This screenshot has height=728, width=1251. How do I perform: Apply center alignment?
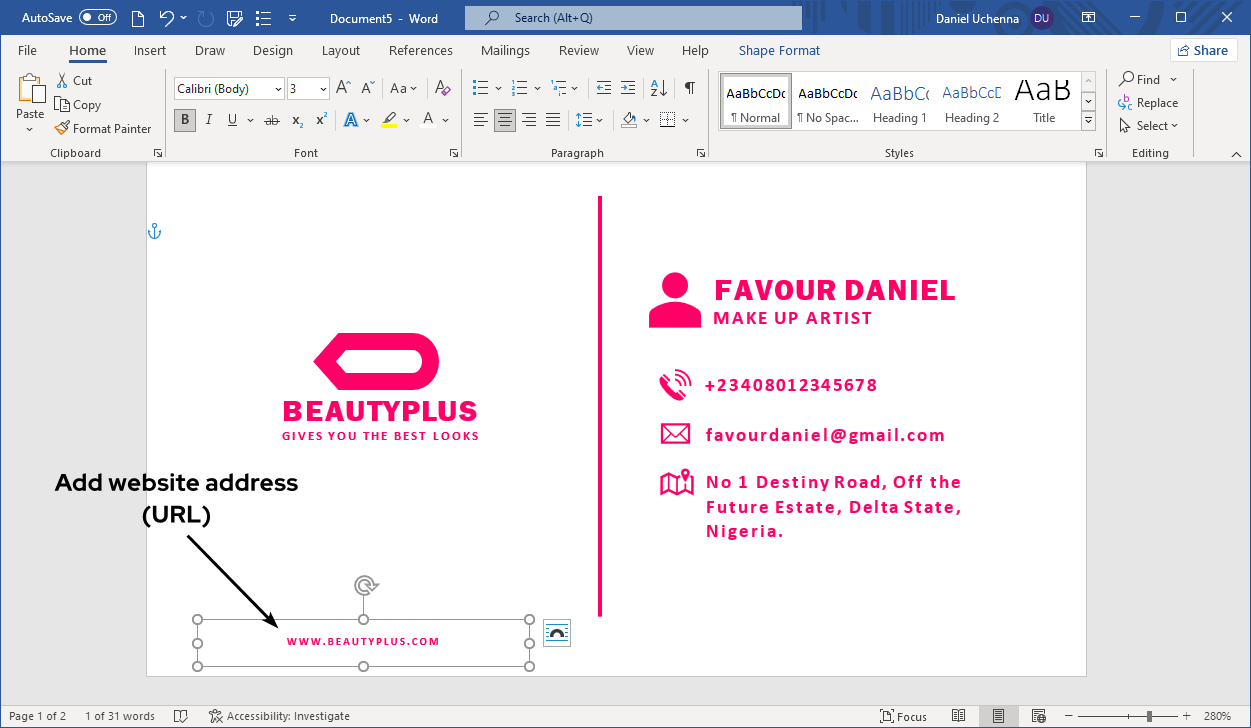point(505,120)
